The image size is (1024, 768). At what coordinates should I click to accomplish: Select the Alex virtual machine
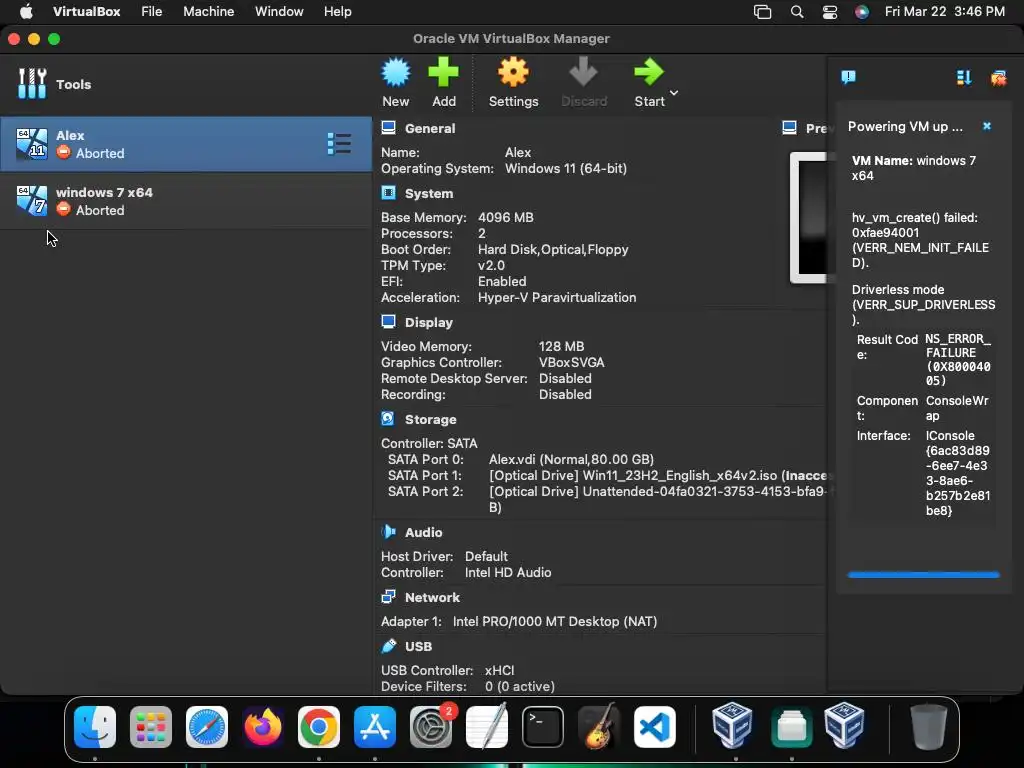(186, 144)
